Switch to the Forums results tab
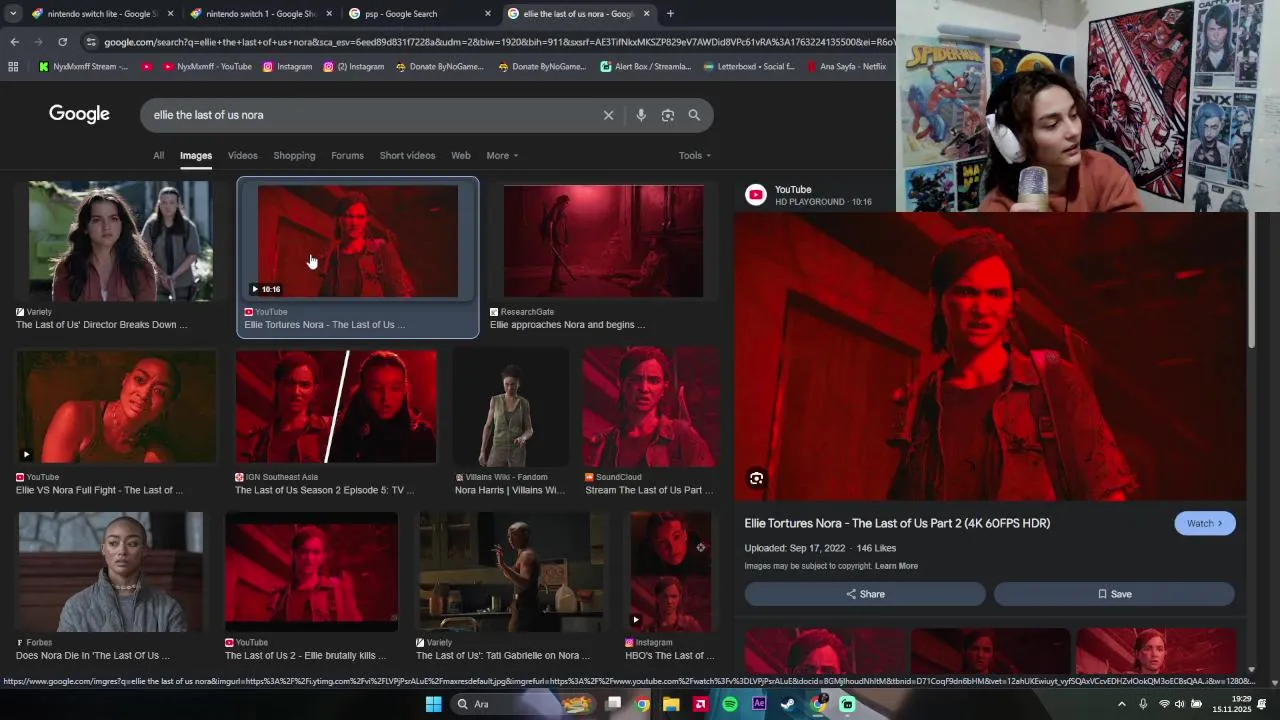1280x720 pixels. (x=347, y=156)
